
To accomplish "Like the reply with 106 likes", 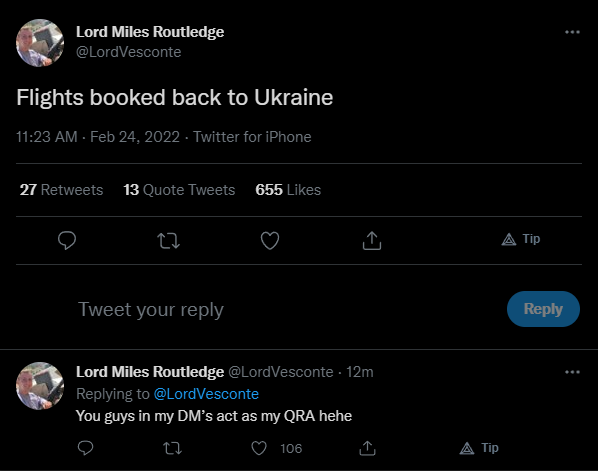I will pyautogui.click(x=259, y=448).
